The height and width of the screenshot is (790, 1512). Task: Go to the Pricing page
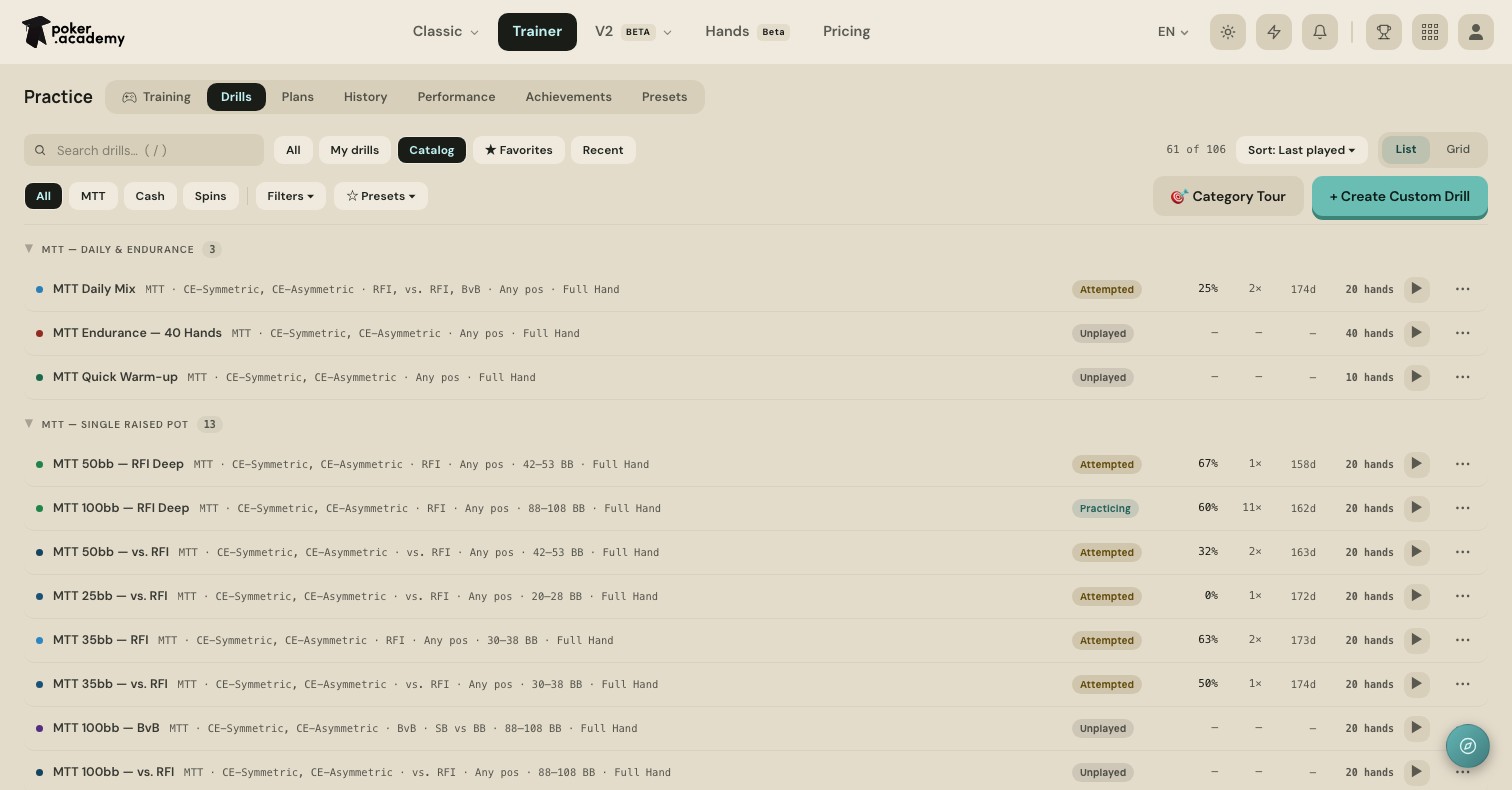click(x=846, y=32)
